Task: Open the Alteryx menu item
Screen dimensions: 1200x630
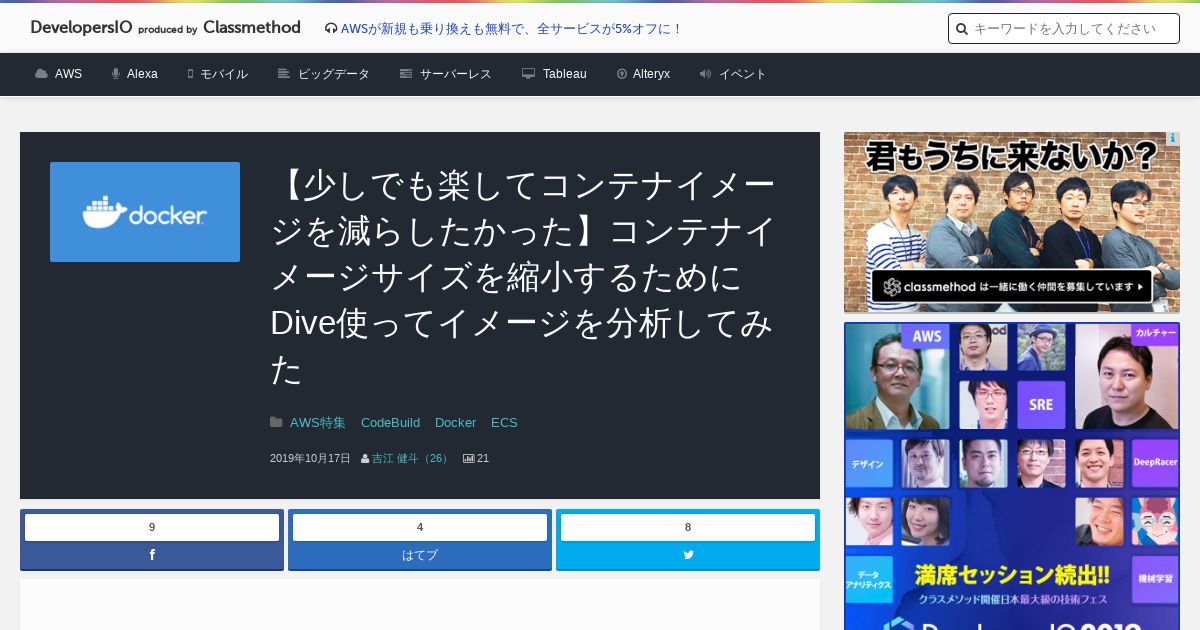Action: click(x=651, y=74)
